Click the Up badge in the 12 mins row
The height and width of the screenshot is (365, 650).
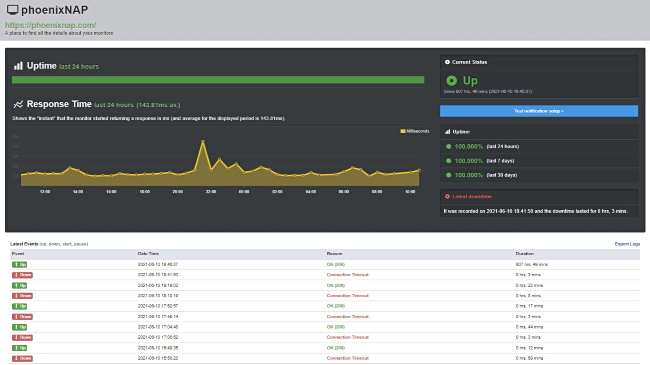coord(19,348)
